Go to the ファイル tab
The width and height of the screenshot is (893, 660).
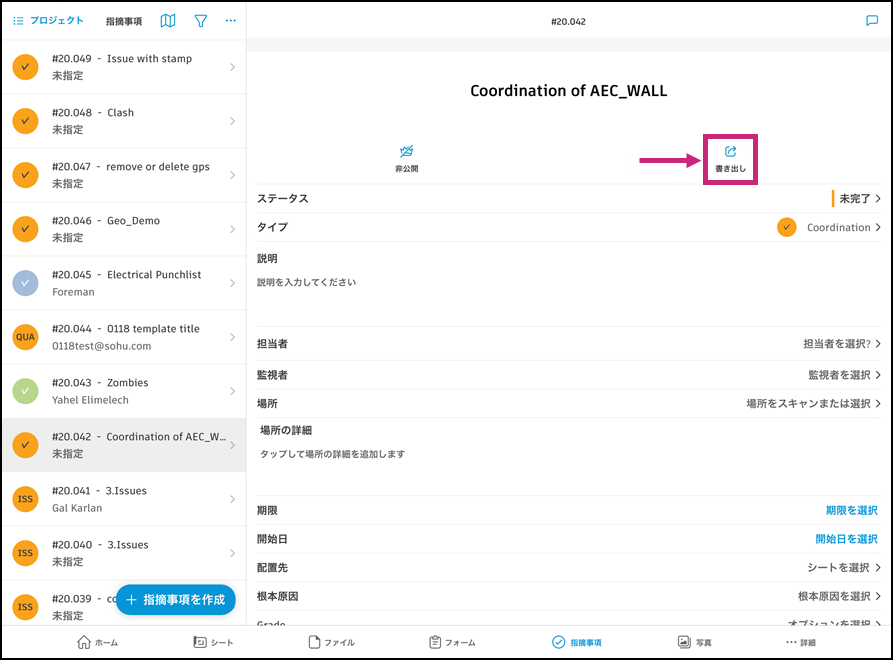pyautogui.click(x=331, y=642)
